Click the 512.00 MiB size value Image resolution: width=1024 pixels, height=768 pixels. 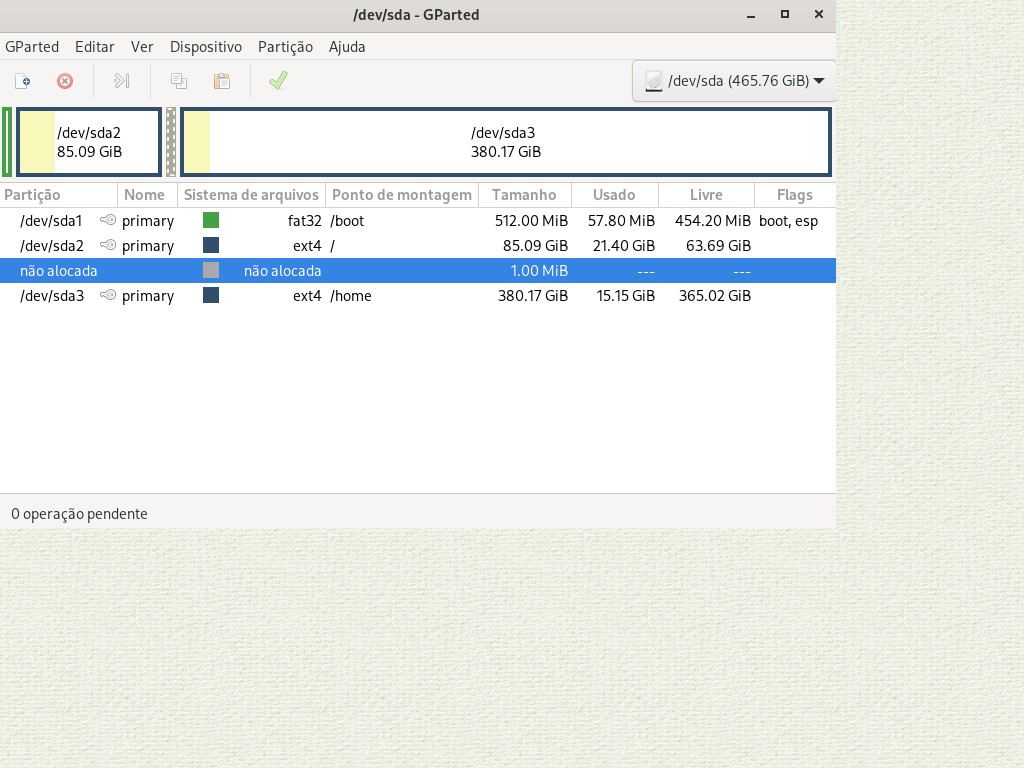tap(531, 221)
